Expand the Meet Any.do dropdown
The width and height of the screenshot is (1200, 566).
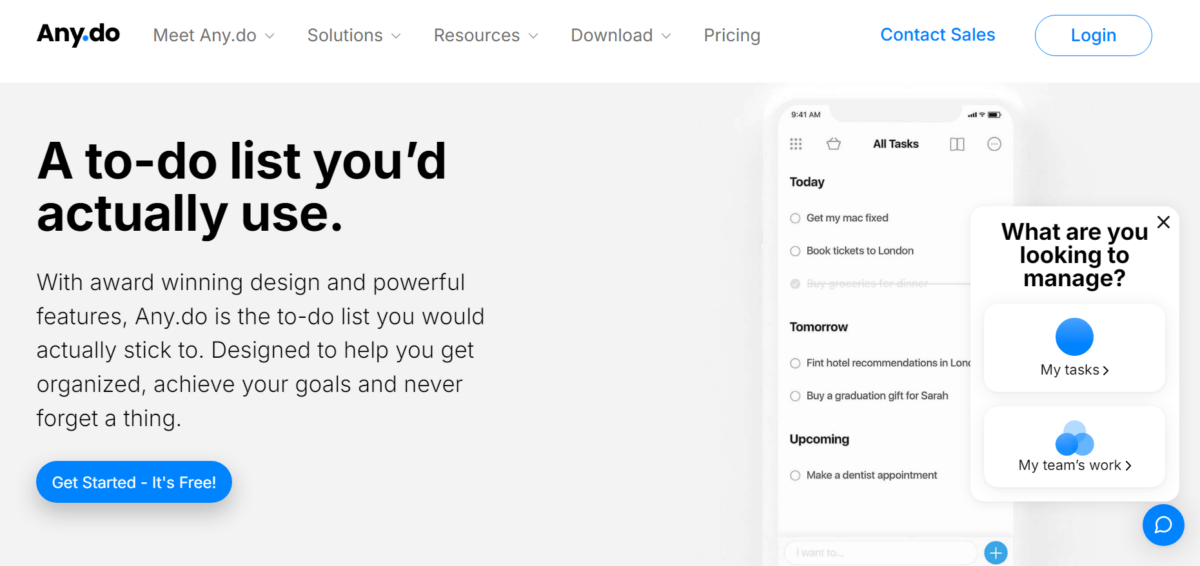click(214, 35)
